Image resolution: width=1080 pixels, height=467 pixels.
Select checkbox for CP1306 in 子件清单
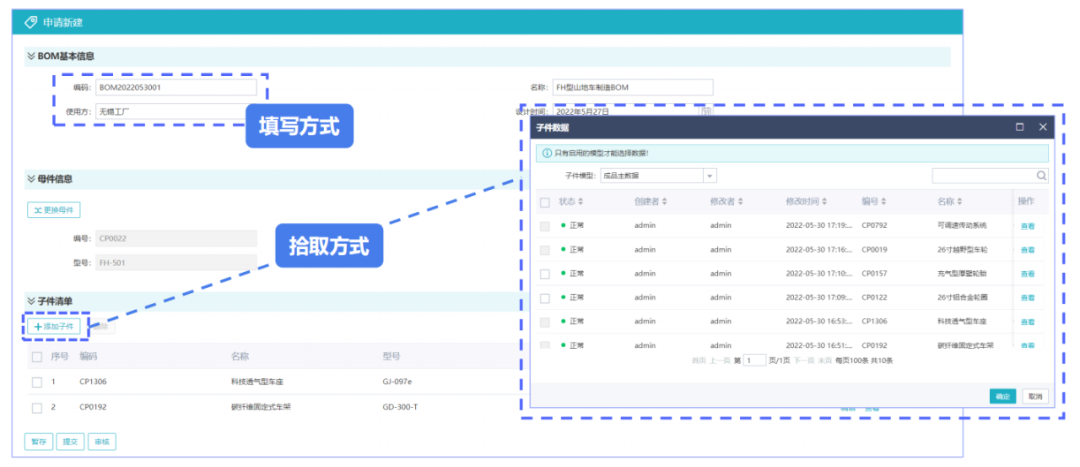point(37,382)
